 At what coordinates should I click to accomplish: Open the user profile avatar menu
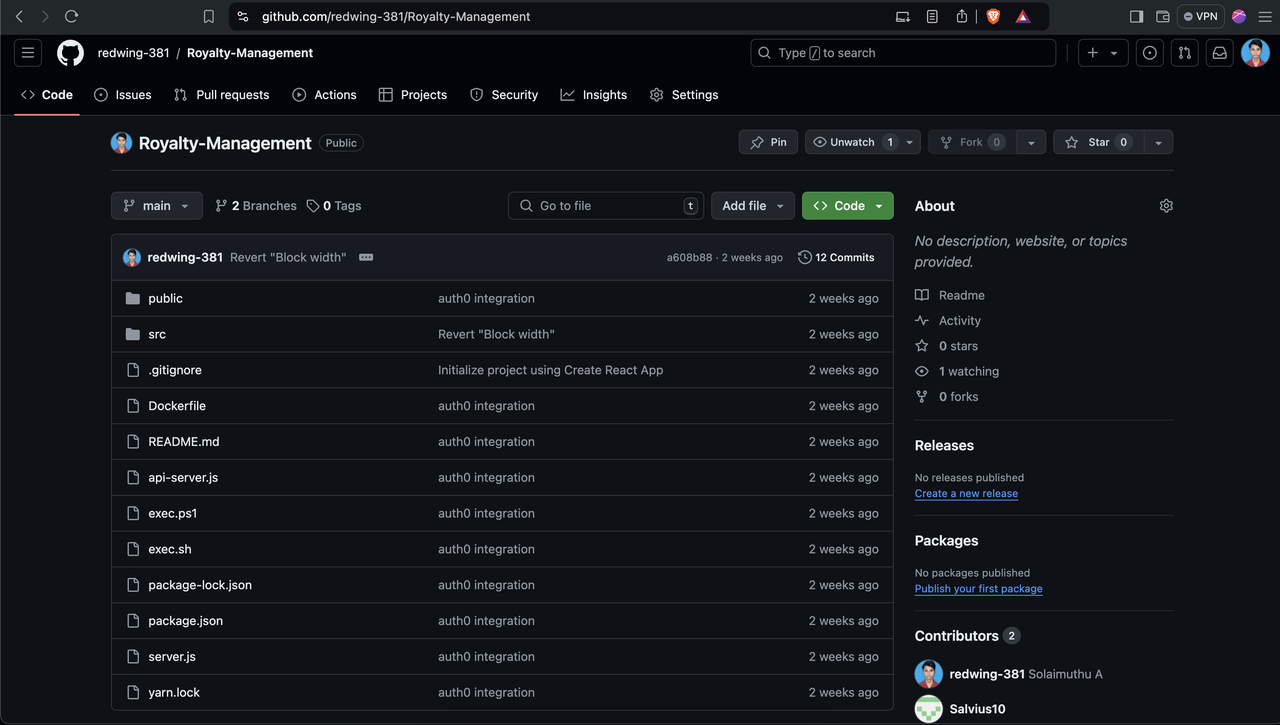pos(1255,53)
